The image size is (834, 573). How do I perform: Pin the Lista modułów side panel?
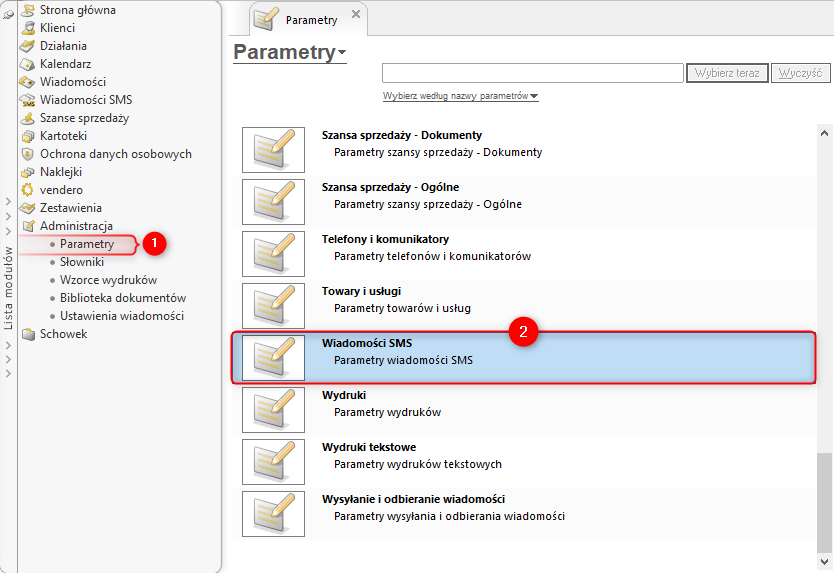pos(9,12)
